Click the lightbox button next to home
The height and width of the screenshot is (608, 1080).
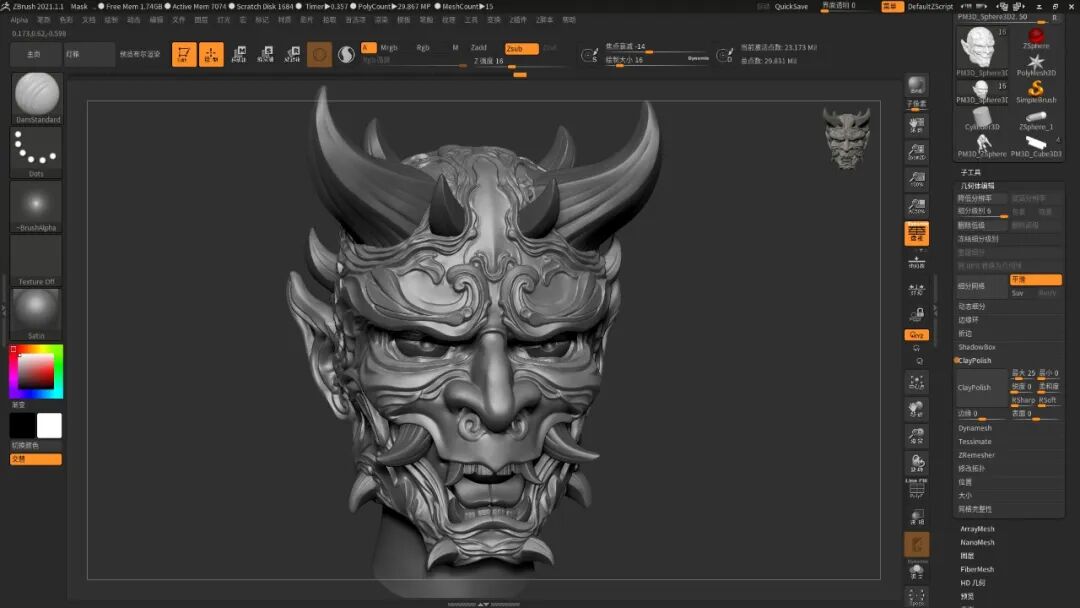(88, 54)
